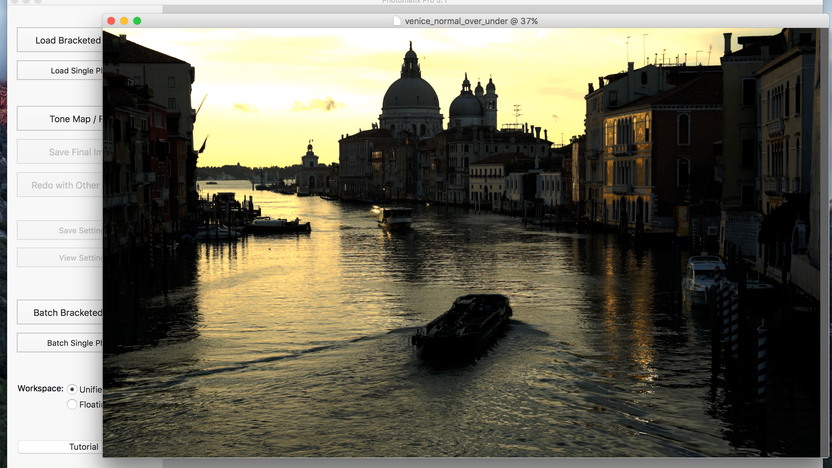832x468 pixels.
Task: Click the venice_normal_over_under @ 37% title
Action: pyautogui.click(x=471, y=21)
